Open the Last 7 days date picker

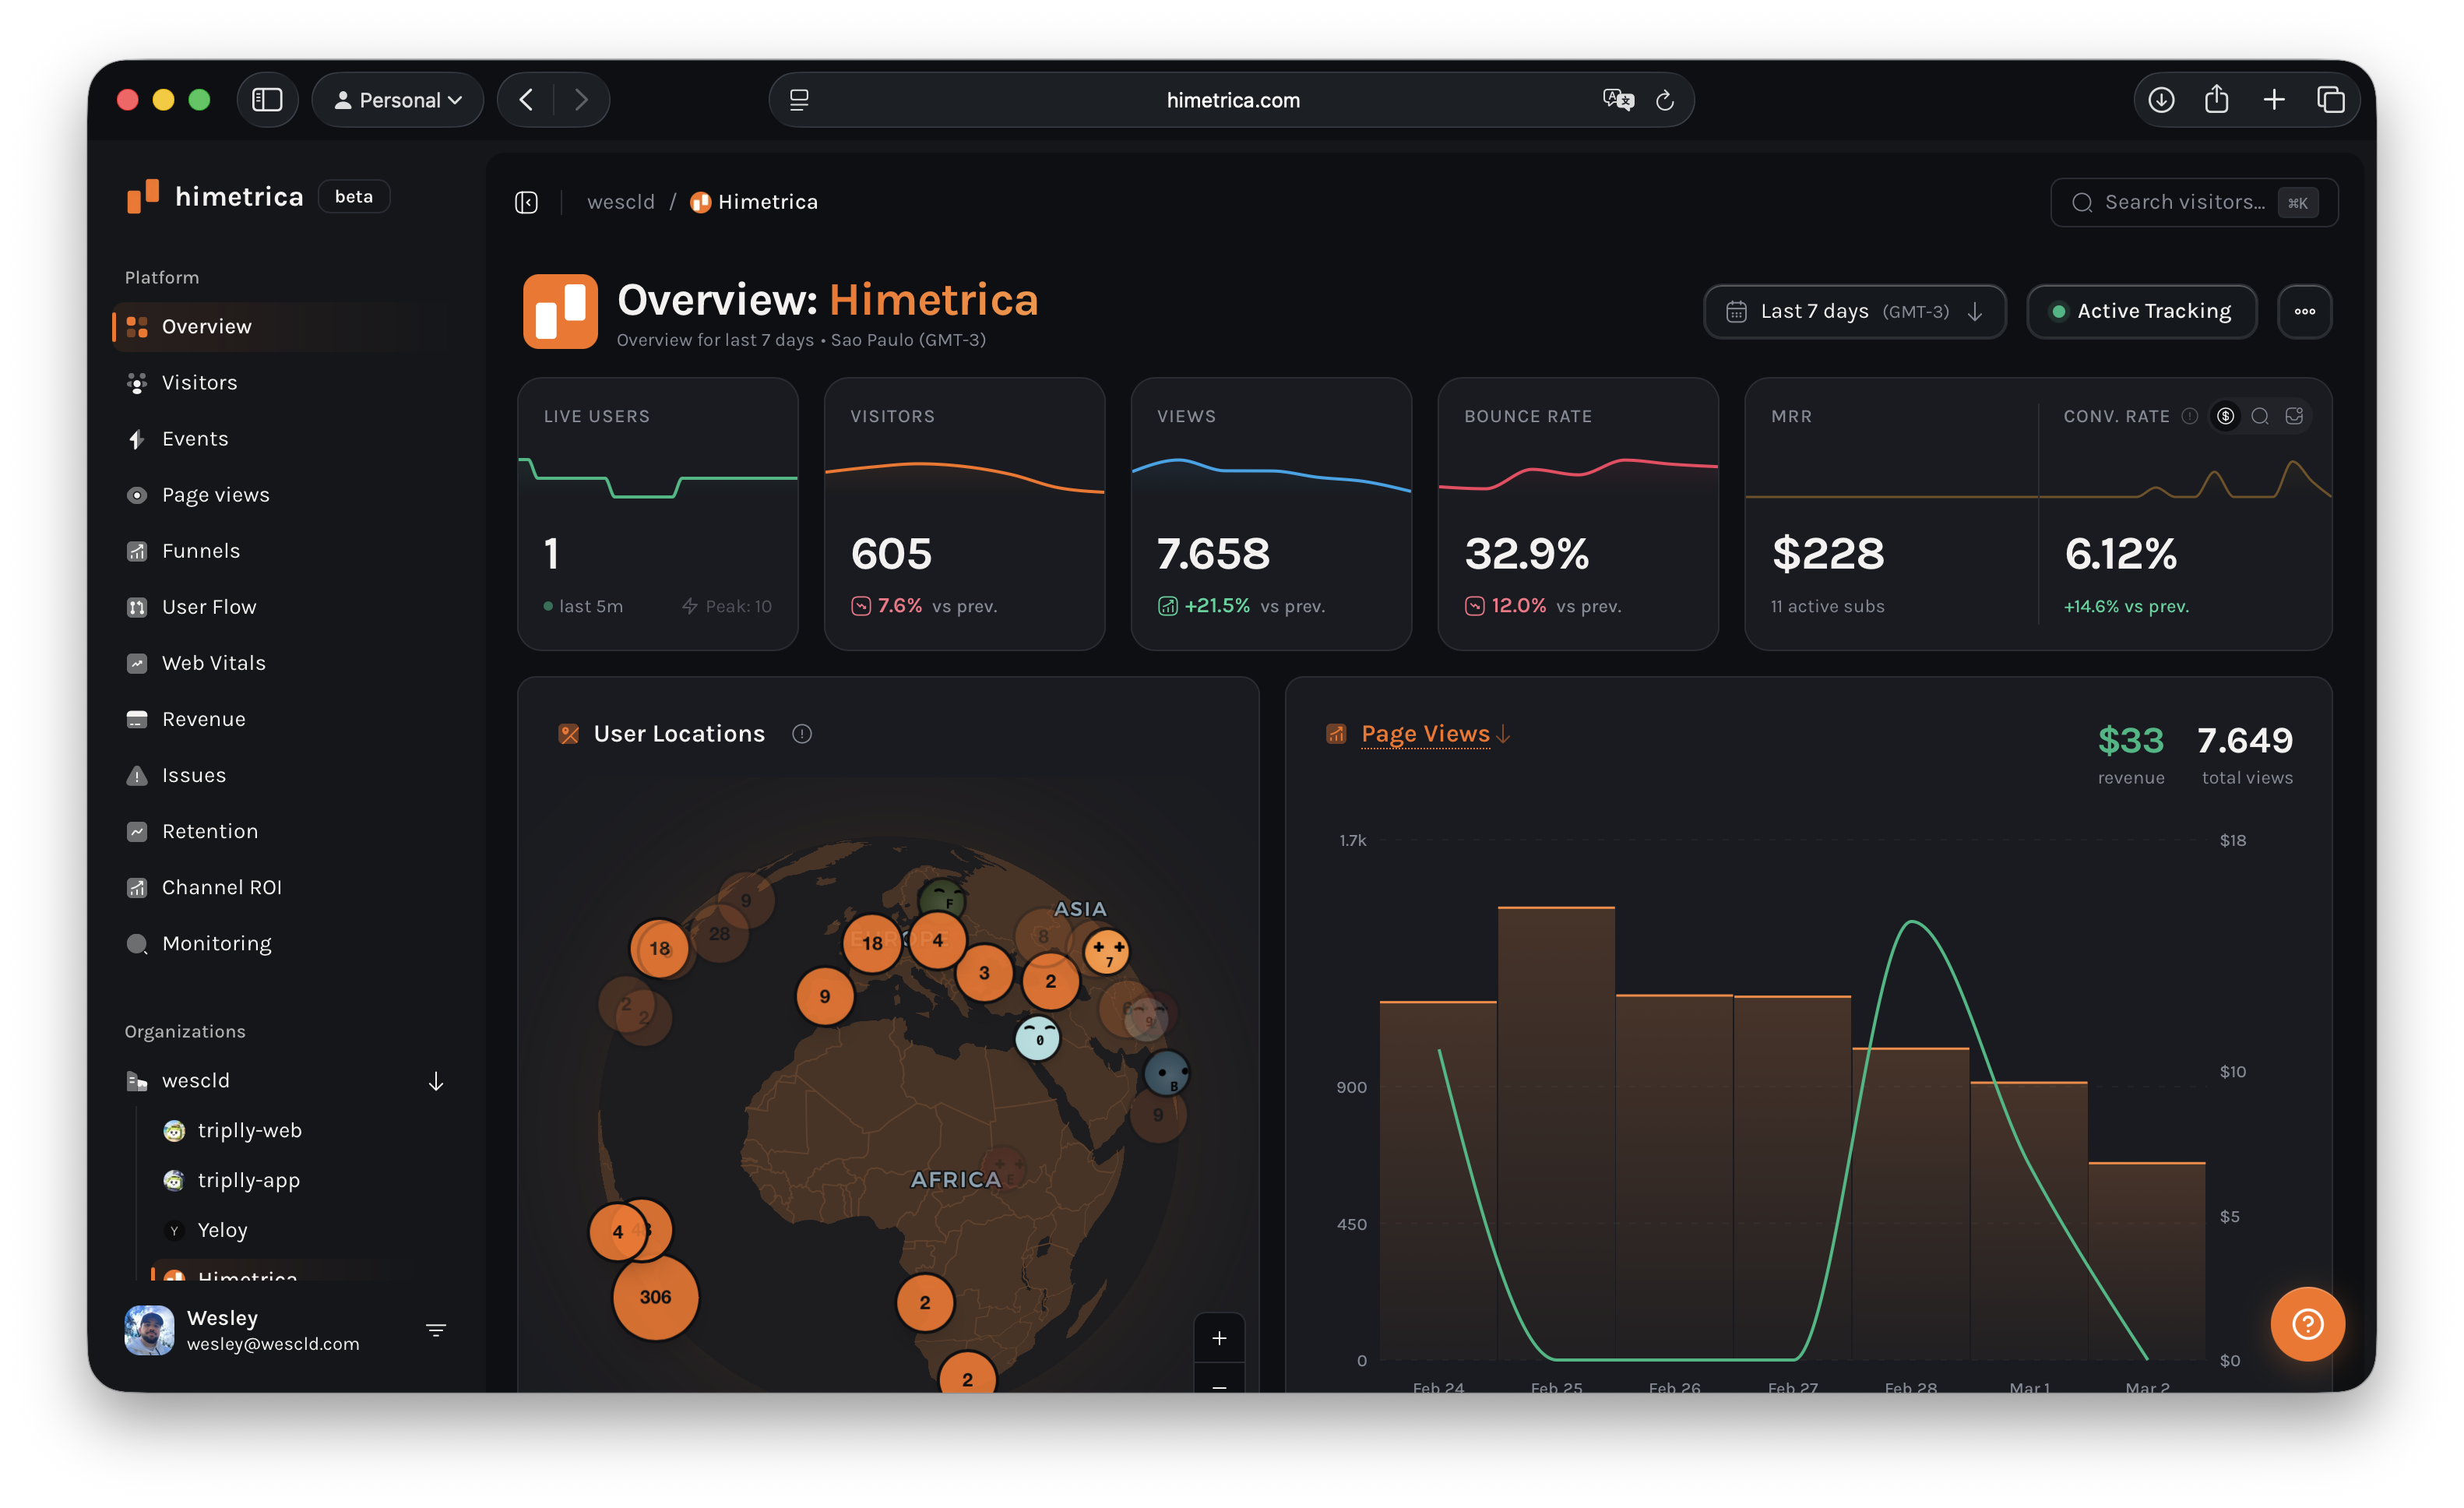click(x=1854, y=311)
